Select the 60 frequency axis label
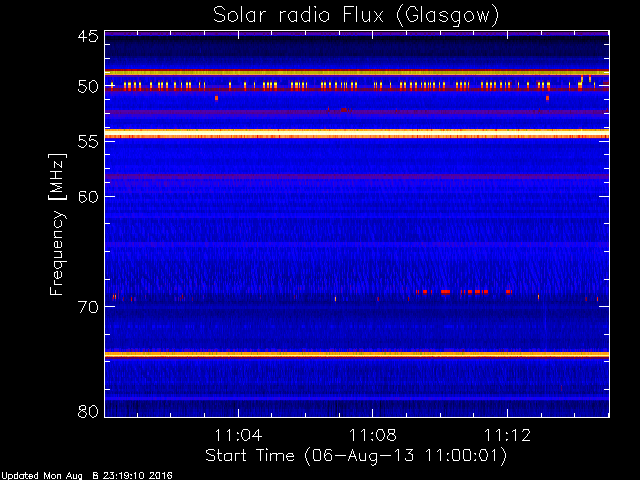 click(x=88, y=197)
